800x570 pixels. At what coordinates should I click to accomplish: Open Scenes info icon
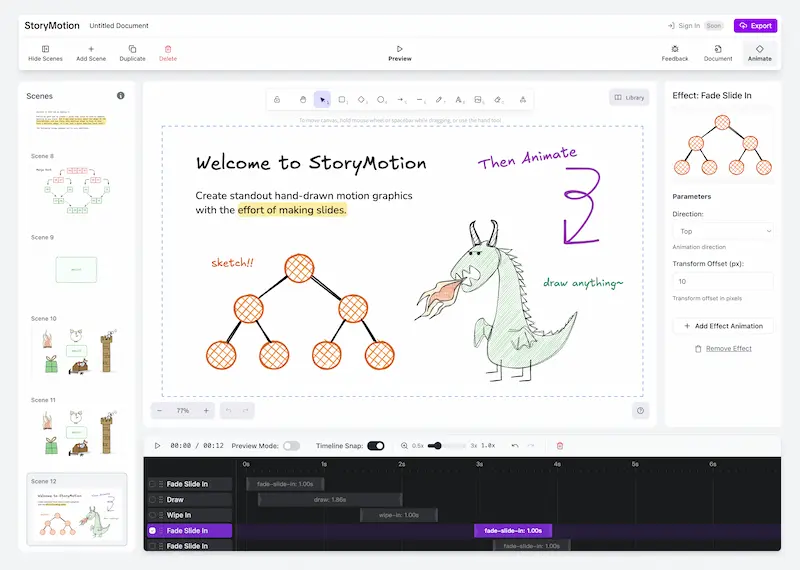(x=120, y=95)
